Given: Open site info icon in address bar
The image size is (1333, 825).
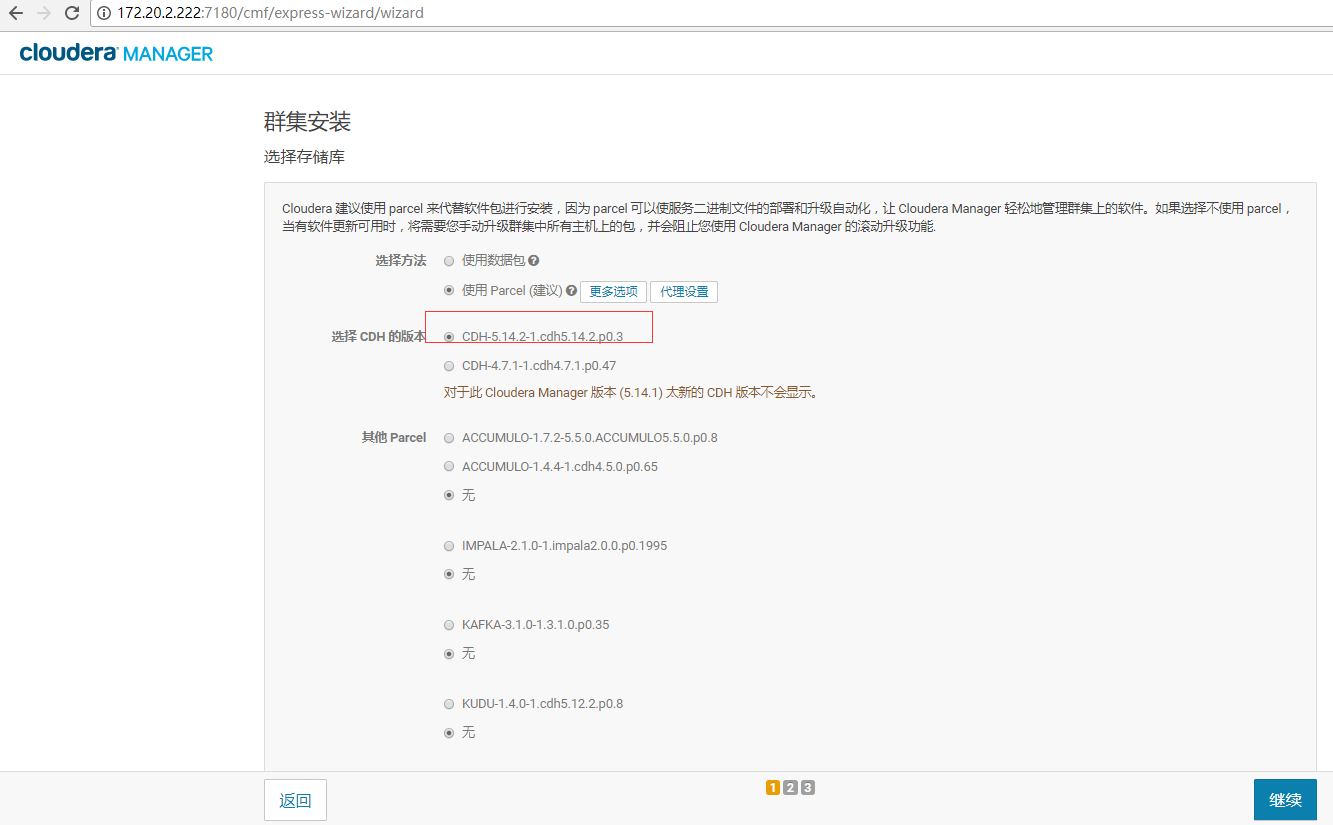Looking at the screenshot, I should (x=106, y=13).
